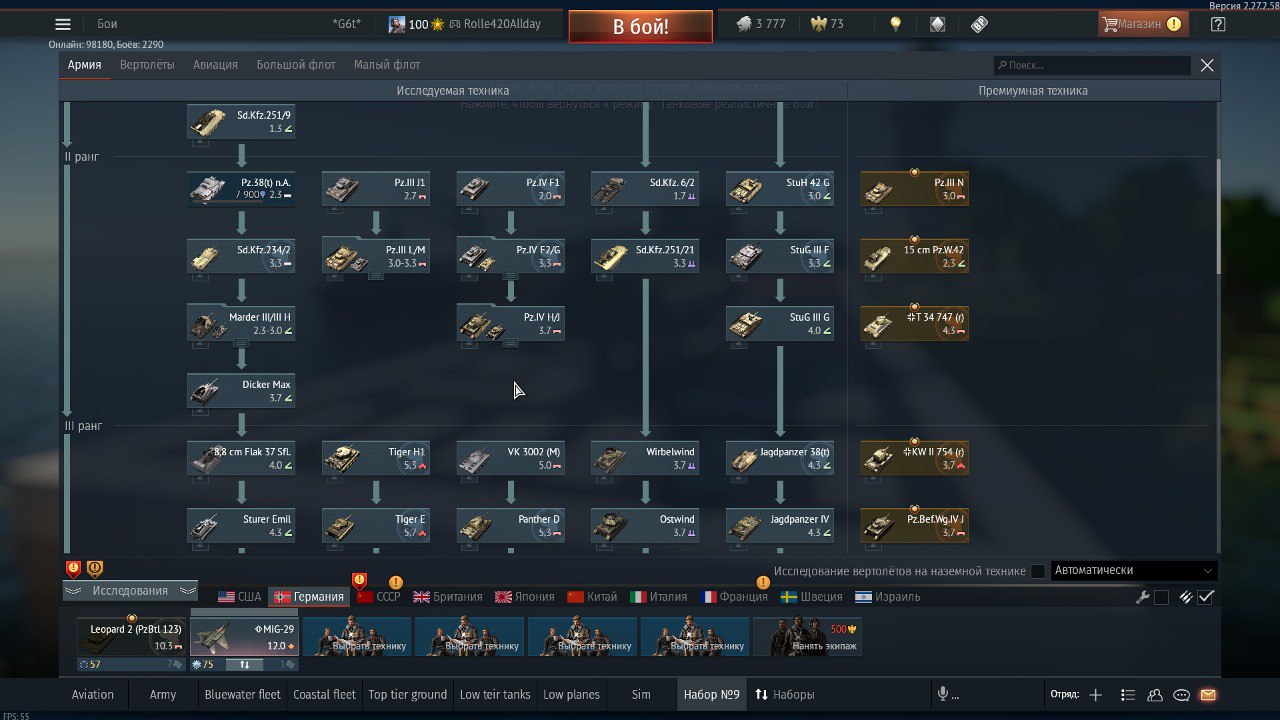Toggle helicopter research on ground vehicles checkbox

click(x=1038, y=571)
